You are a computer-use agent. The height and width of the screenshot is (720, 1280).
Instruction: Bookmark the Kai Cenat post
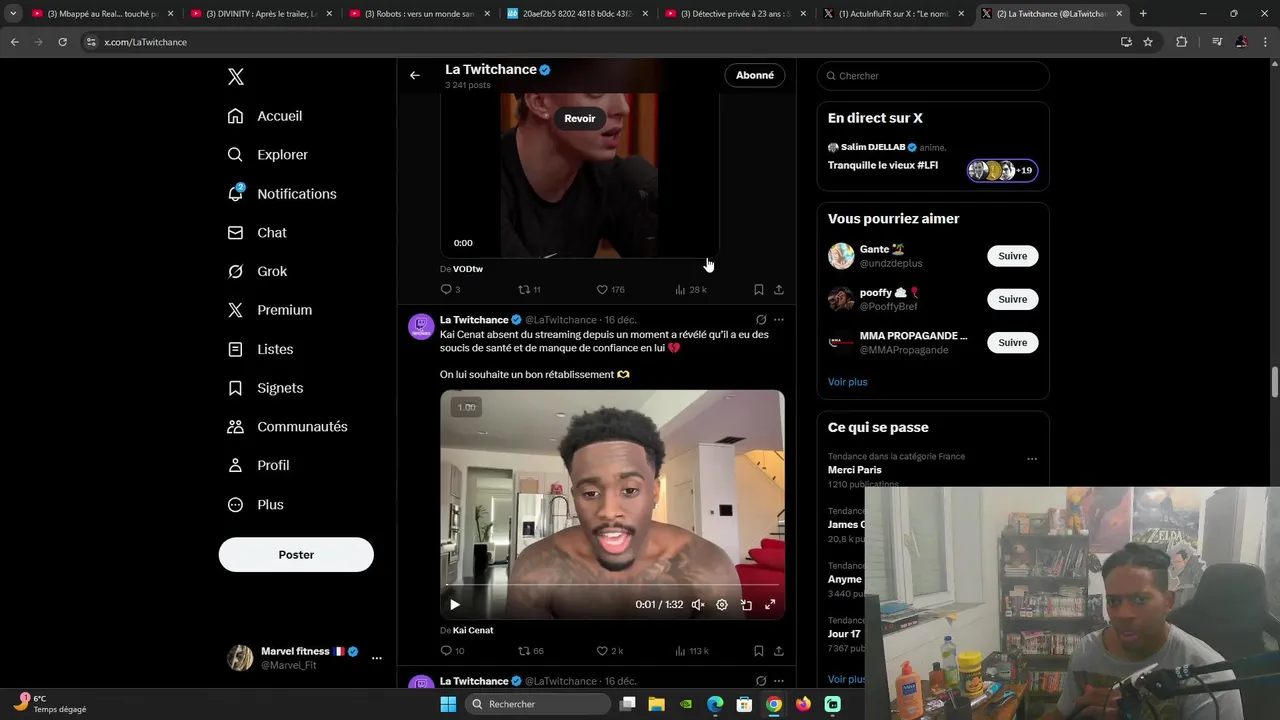759,651
